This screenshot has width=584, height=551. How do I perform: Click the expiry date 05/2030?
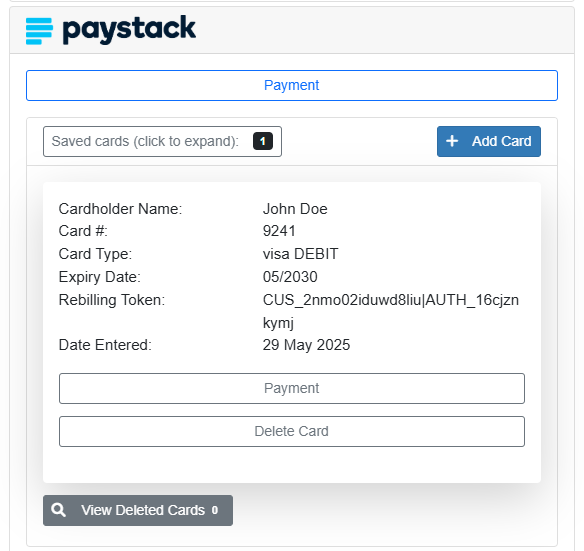point(290,277)
